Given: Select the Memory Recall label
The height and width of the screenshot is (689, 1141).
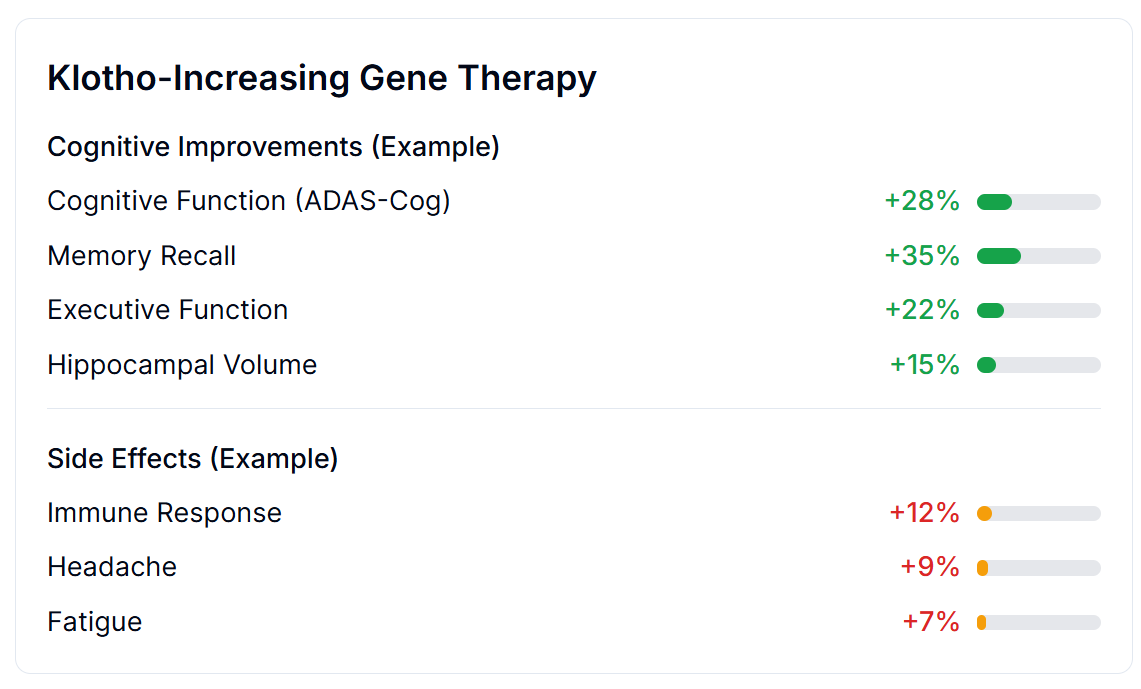Looking at the screenshot, I should coord(142,256).
